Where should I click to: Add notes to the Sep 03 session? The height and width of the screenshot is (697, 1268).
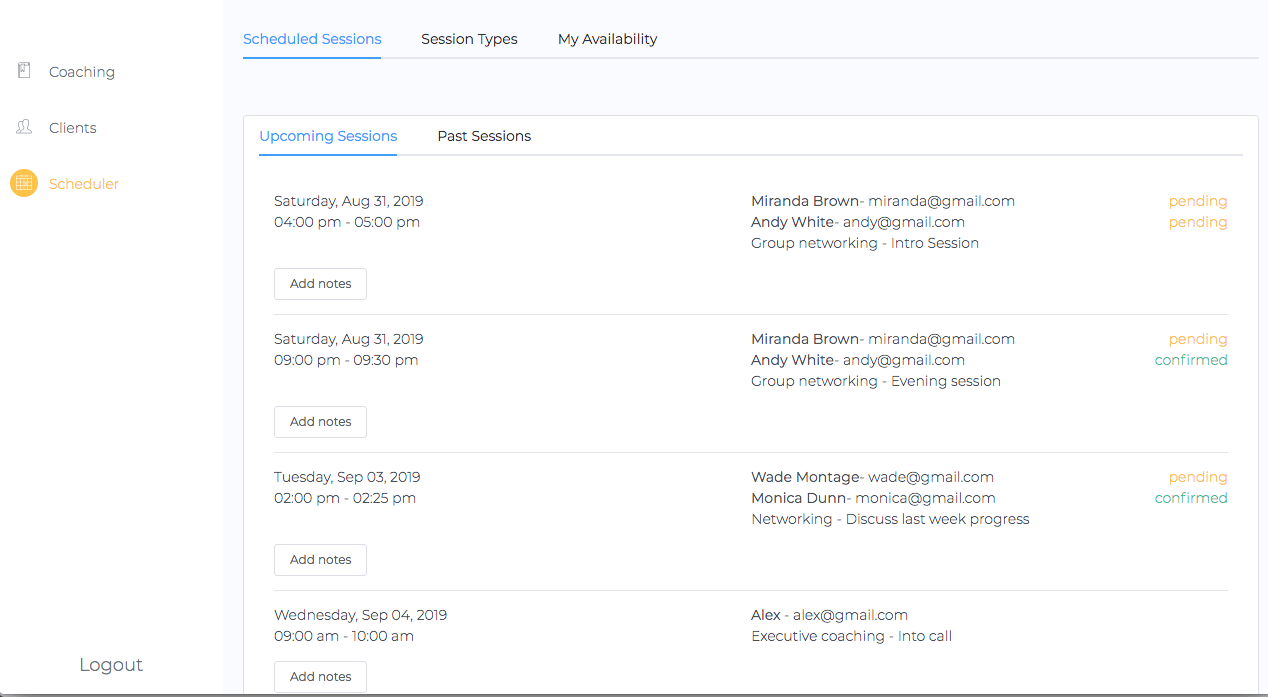click(320, 560)
